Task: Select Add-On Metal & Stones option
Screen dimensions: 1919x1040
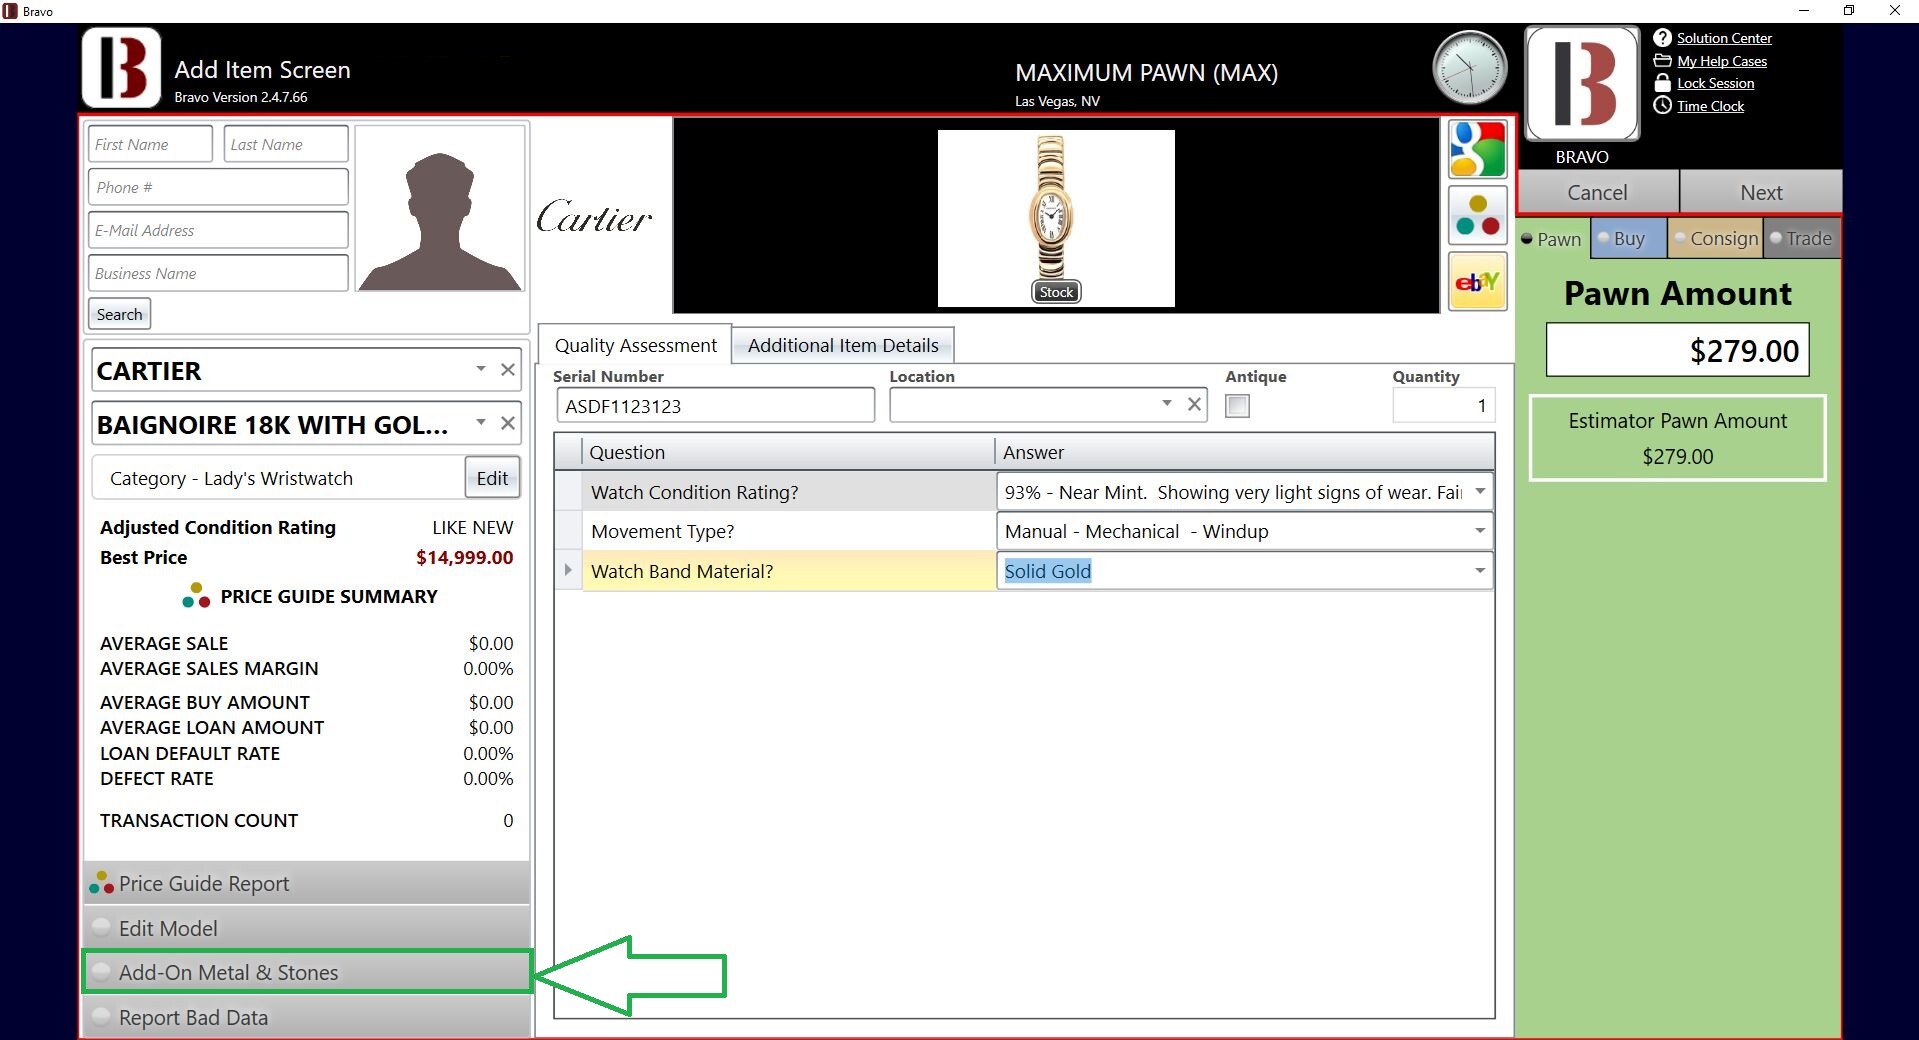Action: coord(306,972)
